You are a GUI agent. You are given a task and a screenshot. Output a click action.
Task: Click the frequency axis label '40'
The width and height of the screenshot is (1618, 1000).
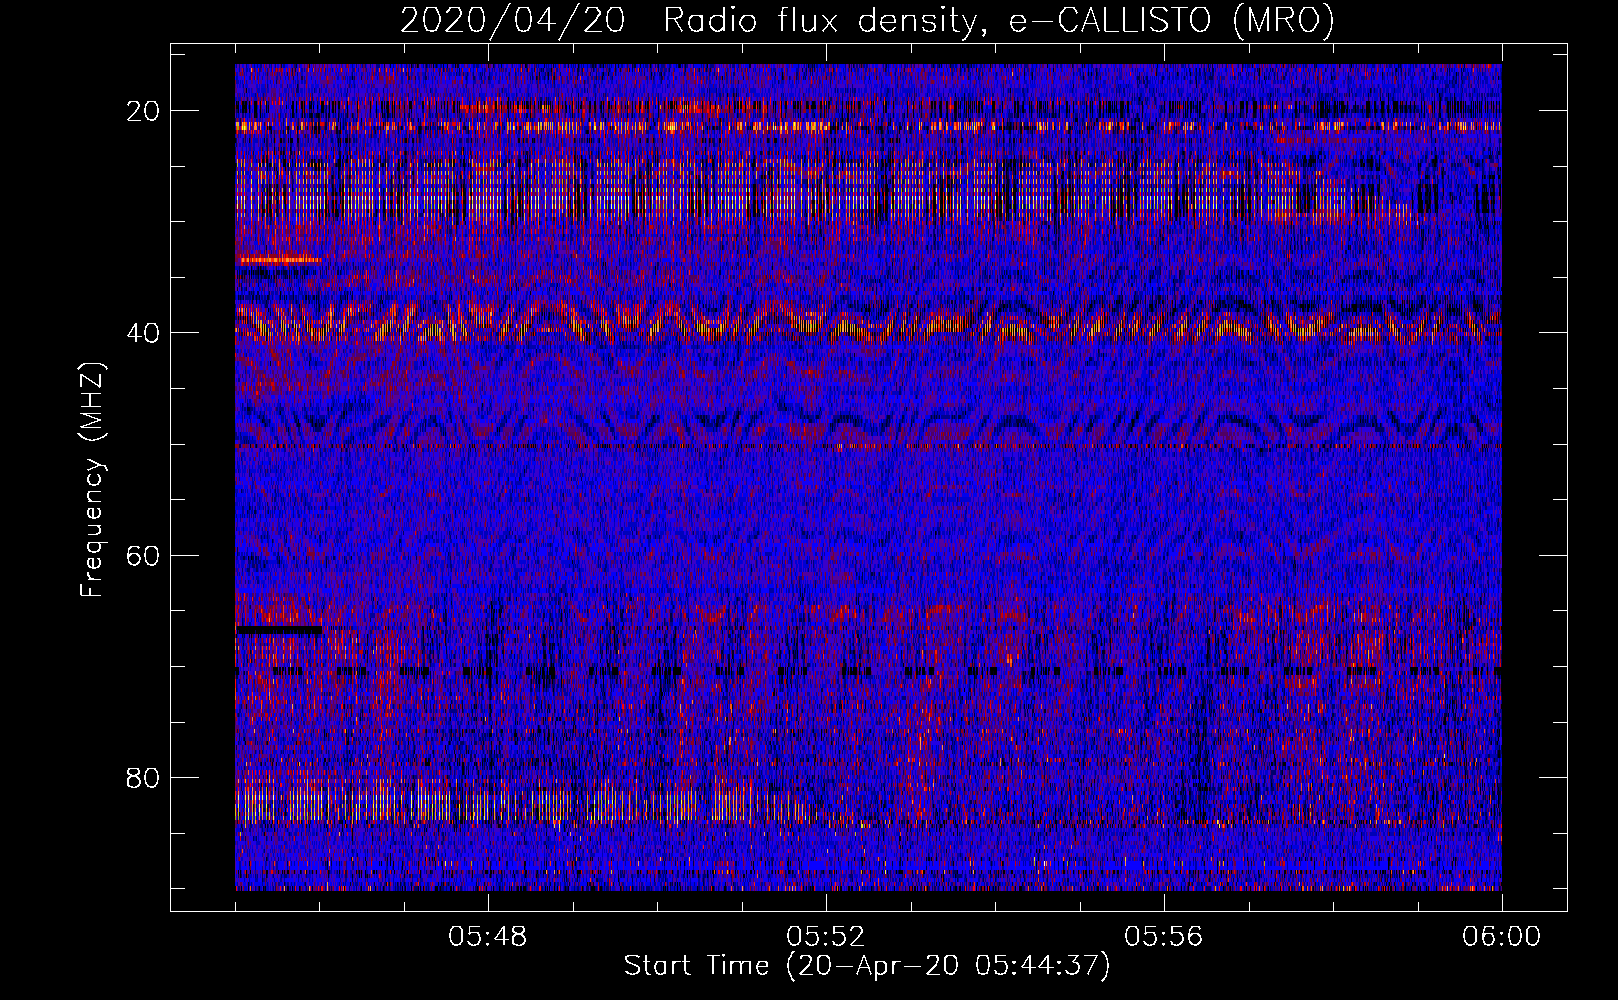[x=144, y=332]
